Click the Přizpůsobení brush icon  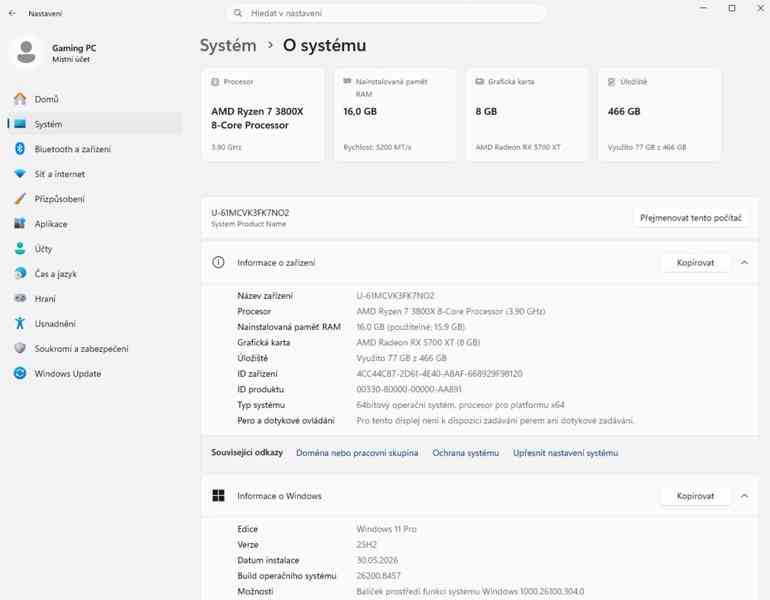click(20, 199)
